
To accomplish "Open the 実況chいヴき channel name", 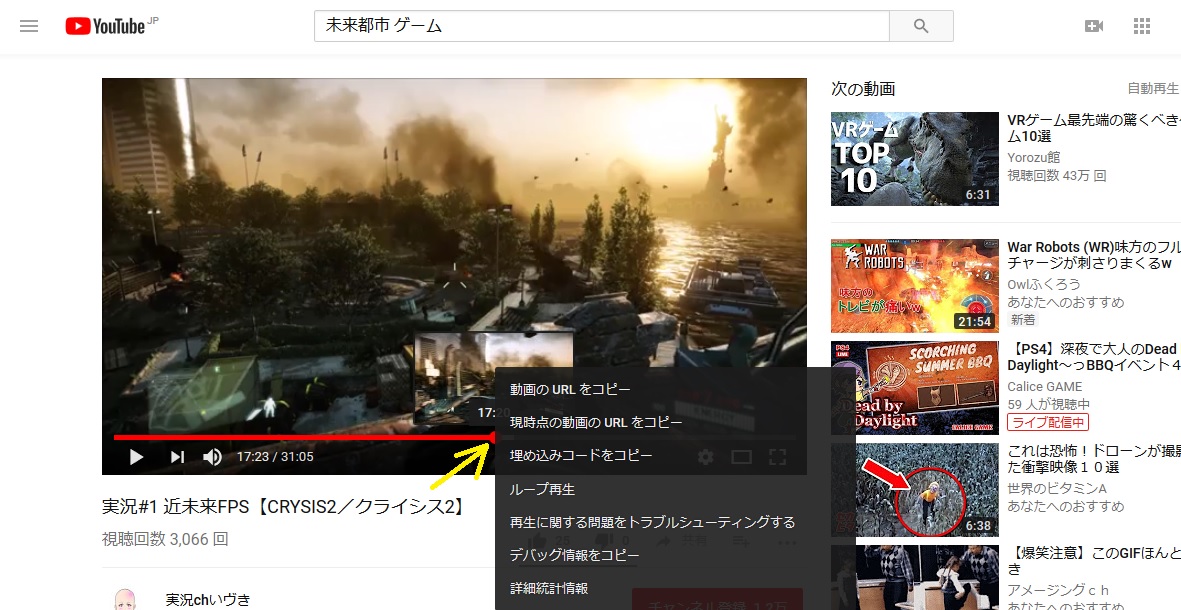I will tap(208, 600).
